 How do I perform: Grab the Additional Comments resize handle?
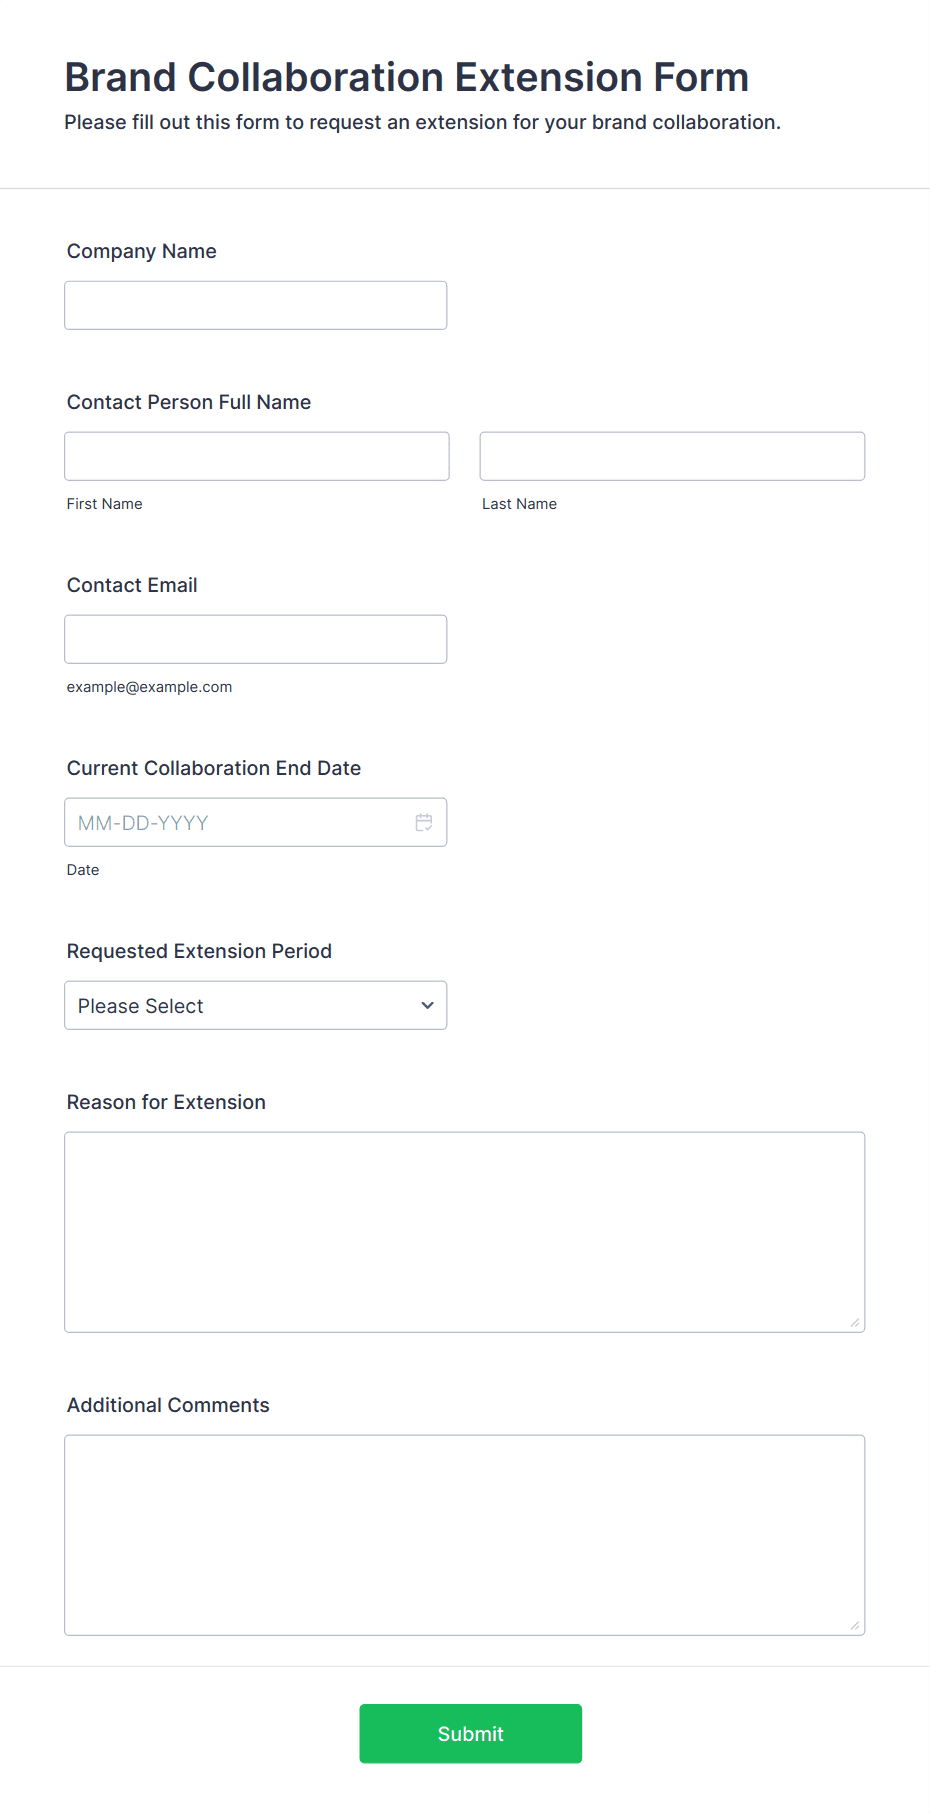point(855,1625)
